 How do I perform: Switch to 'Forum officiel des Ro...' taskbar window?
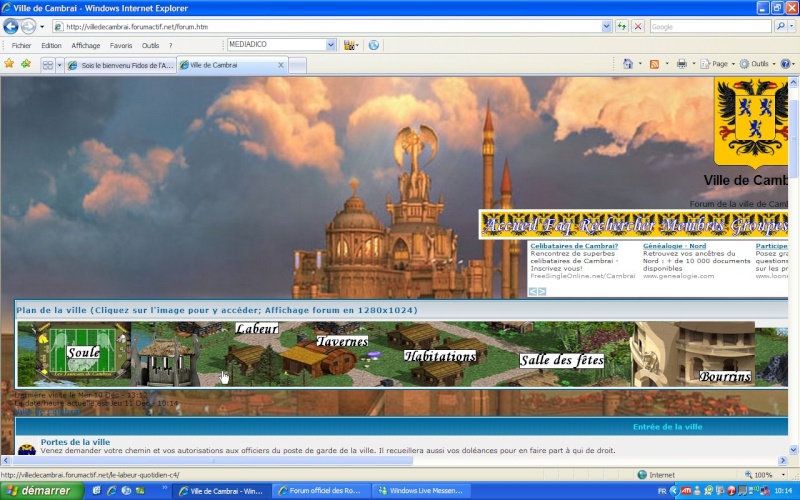pyautogui.click(x=322, y=491)
